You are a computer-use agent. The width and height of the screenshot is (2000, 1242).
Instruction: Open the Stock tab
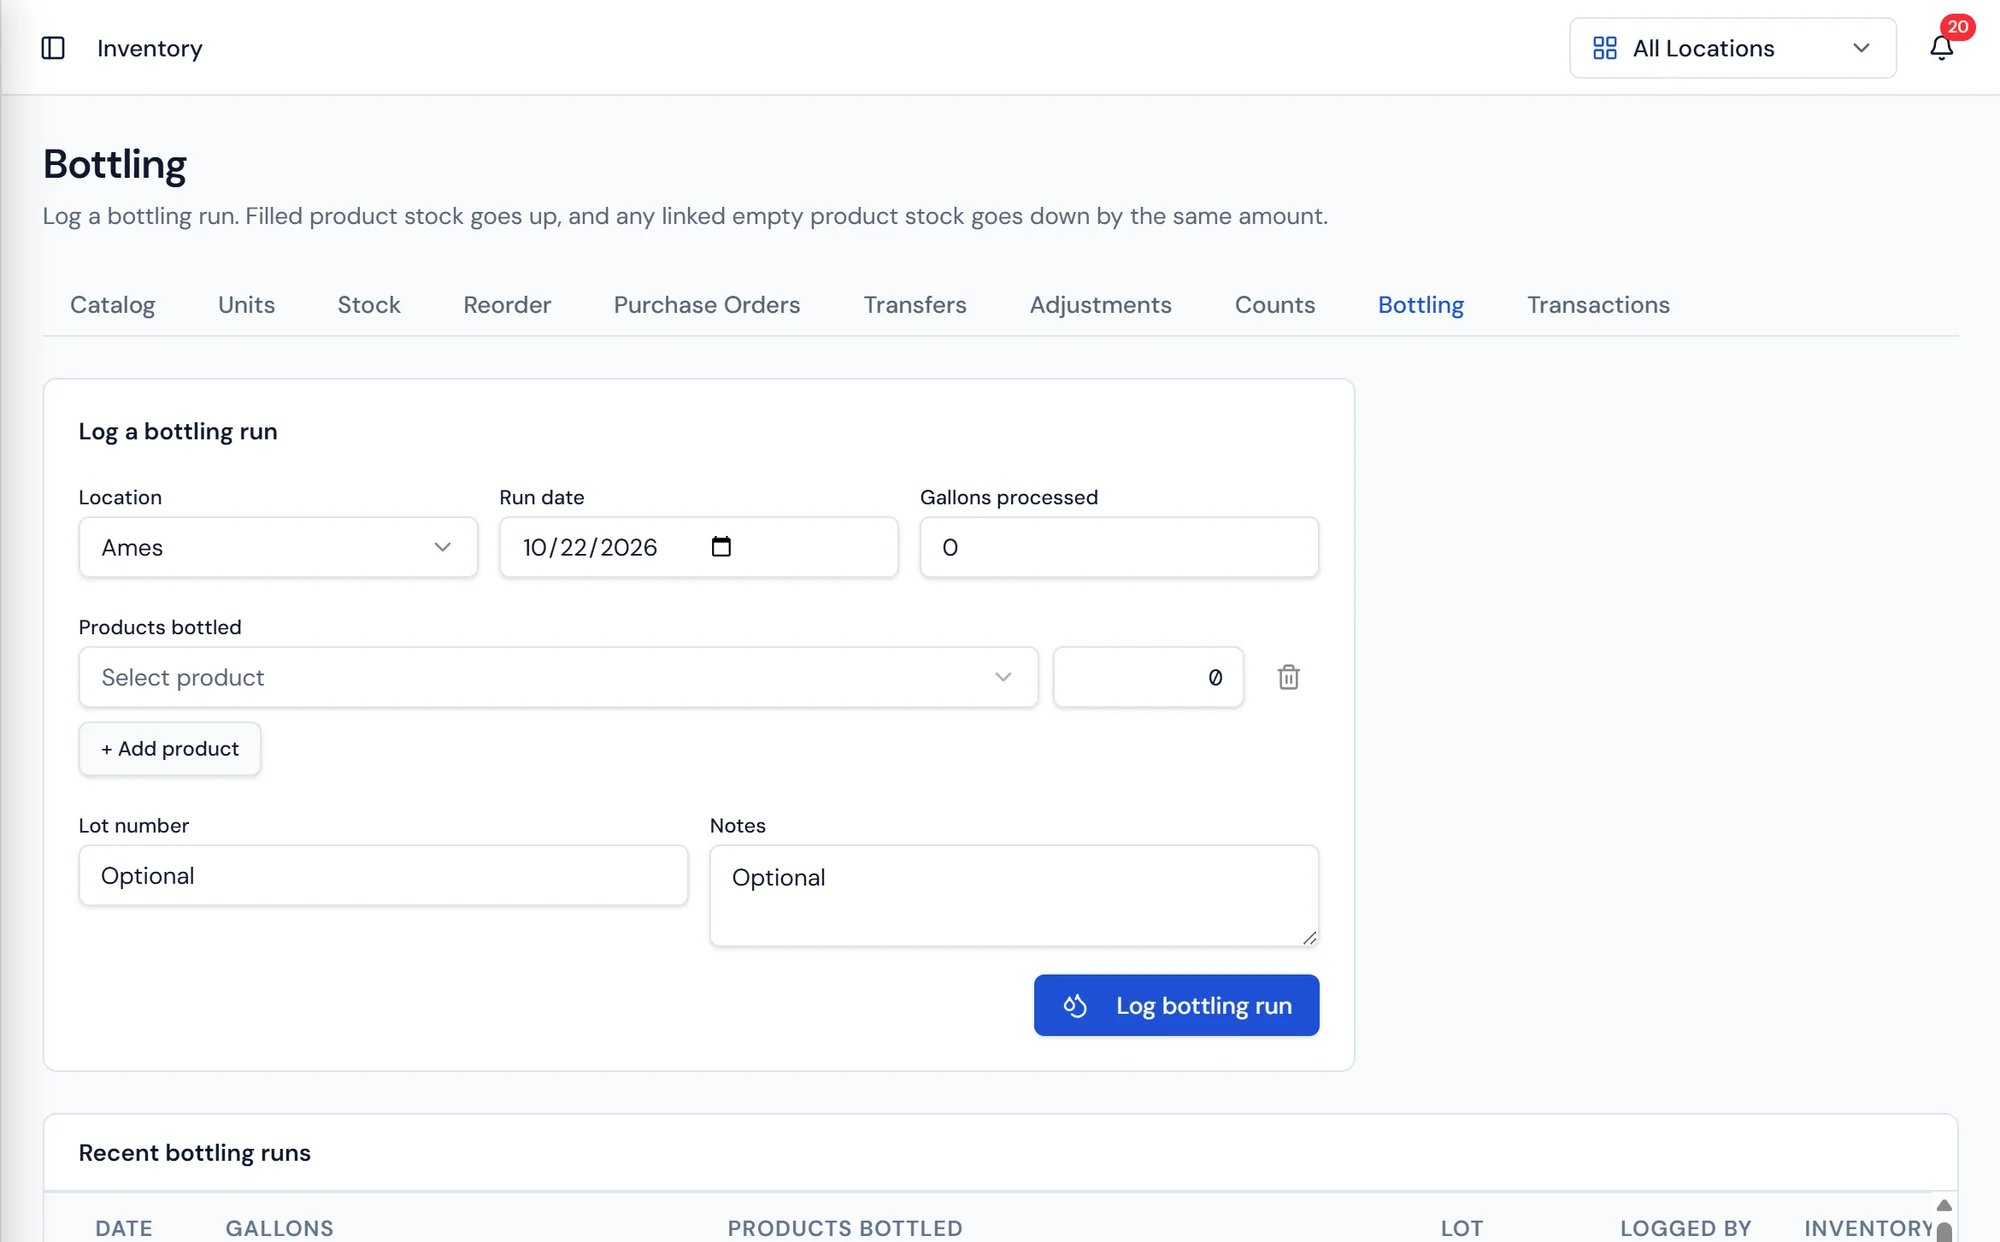pyautogui.click(x=369, y=305)
